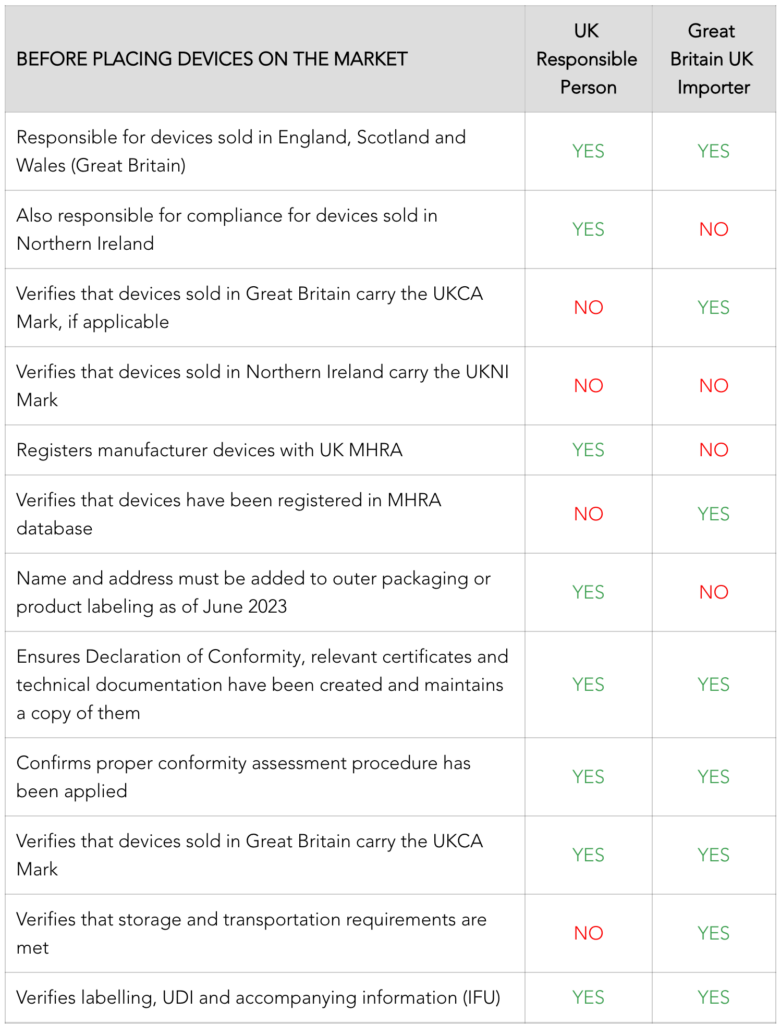Select the "Name and address" June 2023 row text
The height and width of the screenshot is (1024, 781).
tap(253, 592)
